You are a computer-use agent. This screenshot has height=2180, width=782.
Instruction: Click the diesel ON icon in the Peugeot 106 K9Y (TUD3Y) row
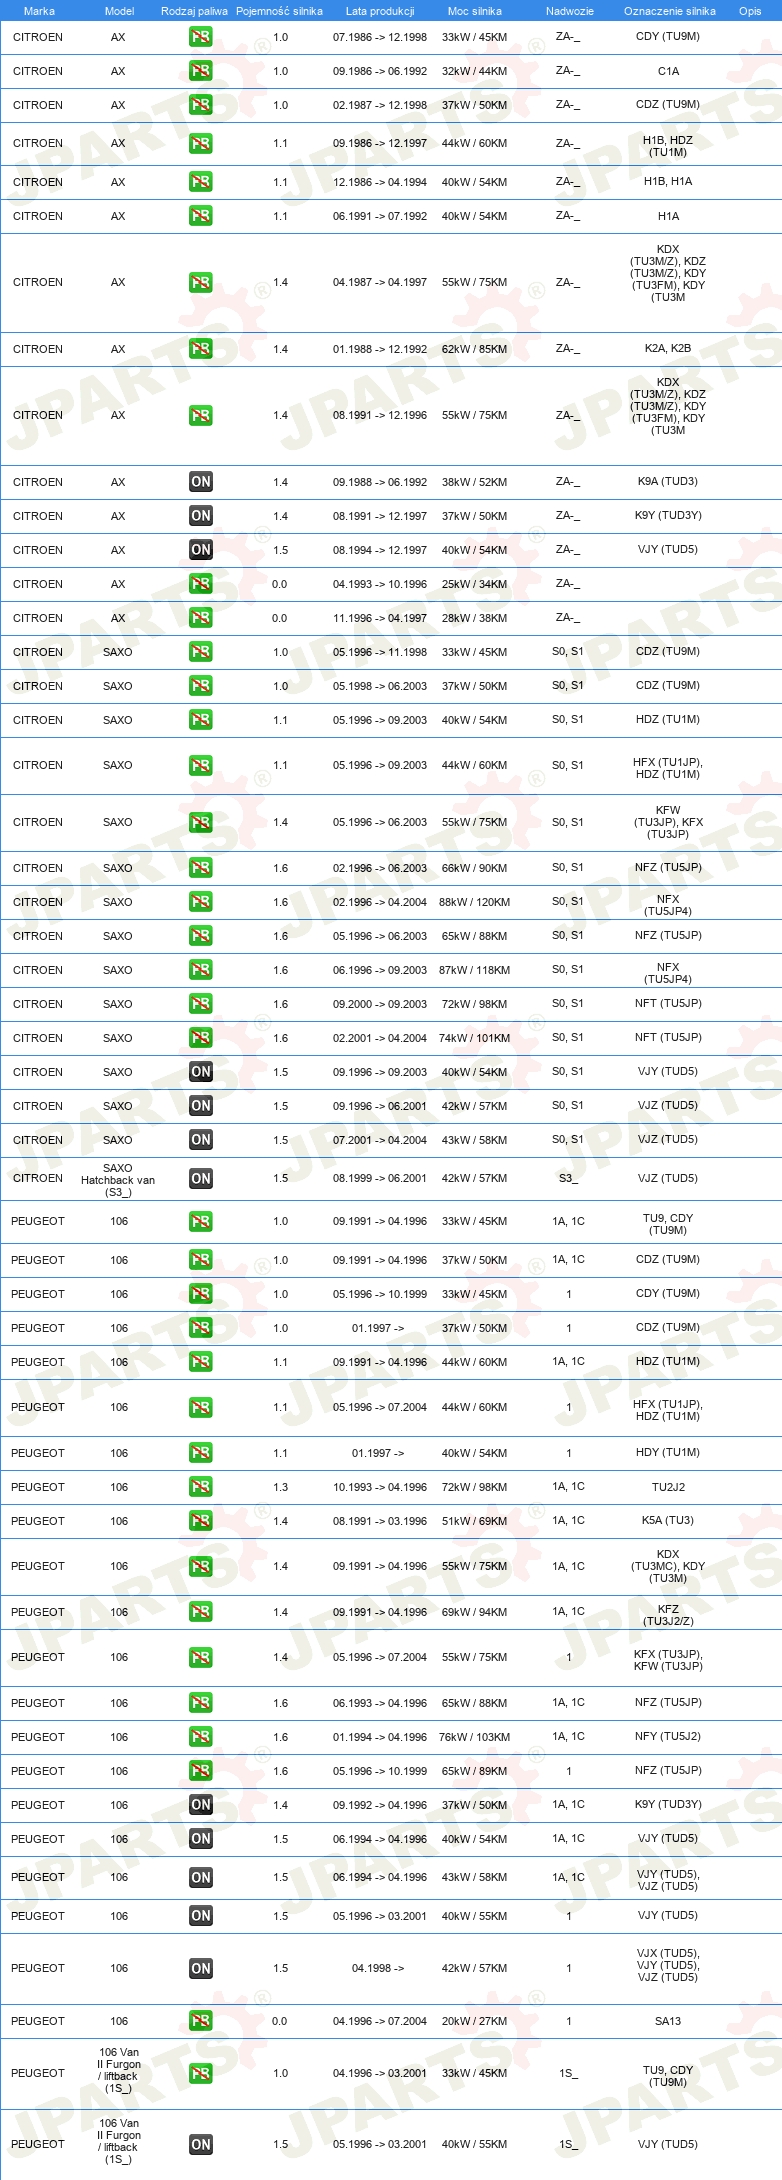[201, 1805]
